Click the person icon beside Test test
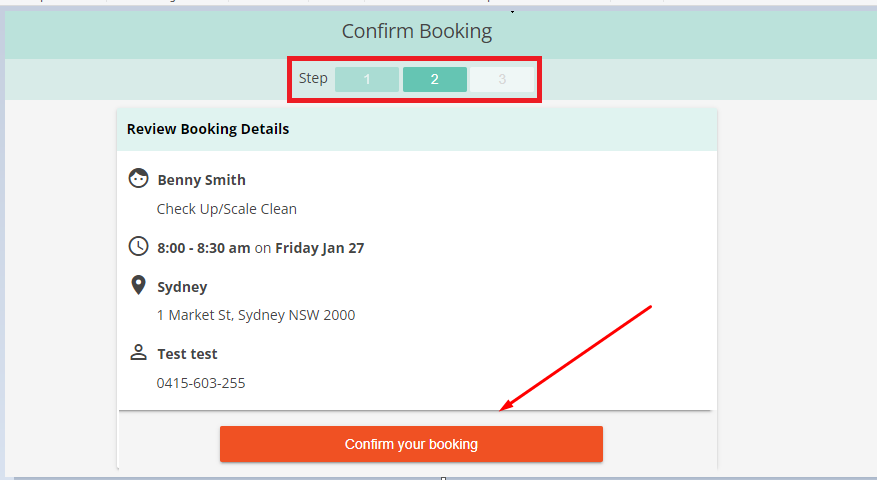The image size is (877, 480). 138,352
